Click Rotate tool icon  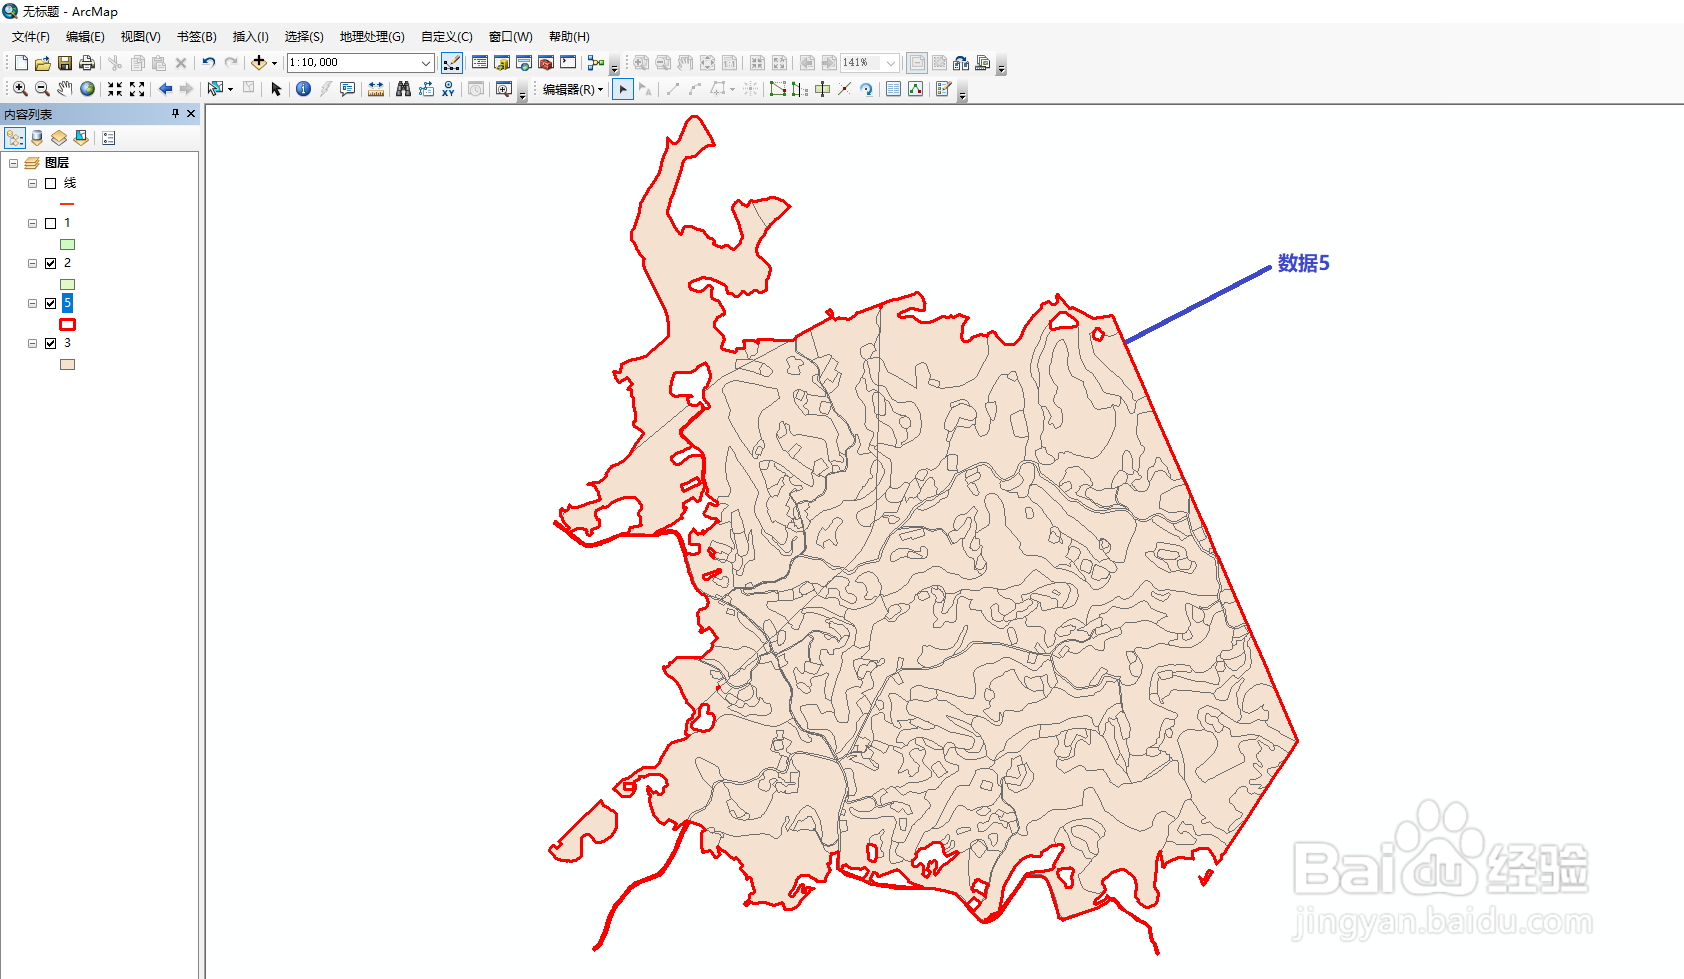[866, 89]
